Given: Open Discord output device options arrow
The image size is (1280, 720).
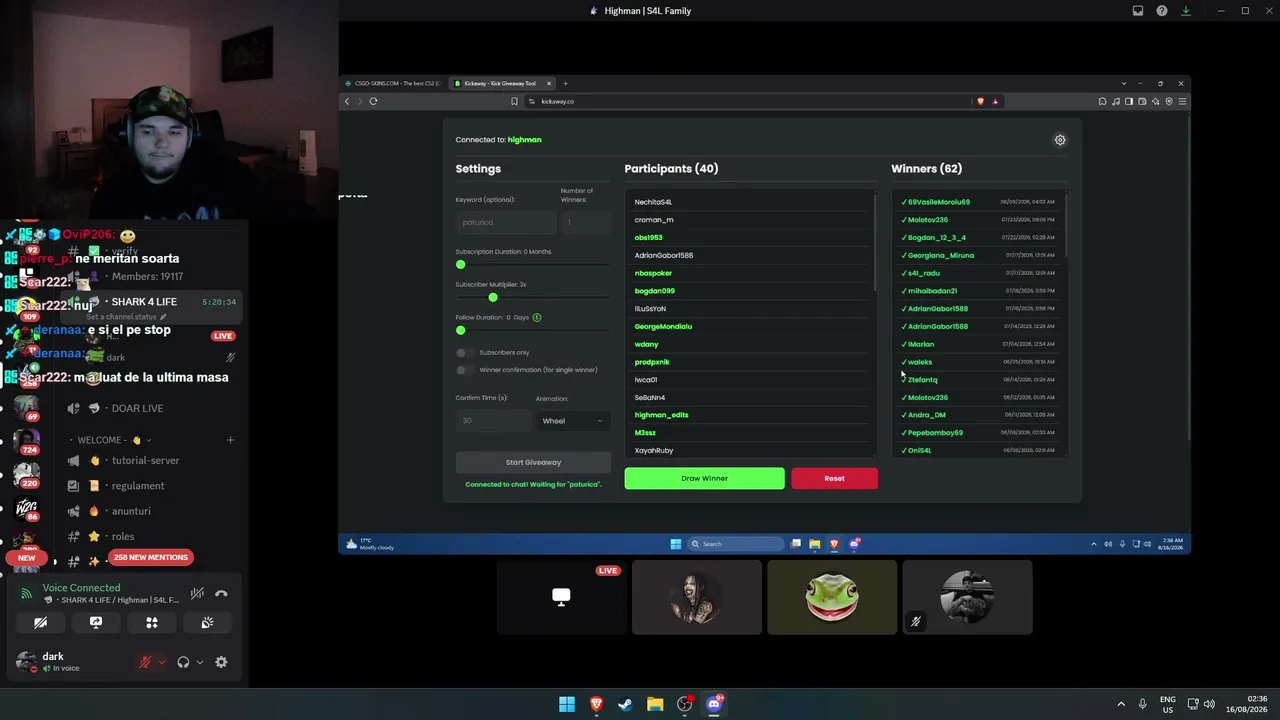Looking at the screenshot, I should 199,662.
